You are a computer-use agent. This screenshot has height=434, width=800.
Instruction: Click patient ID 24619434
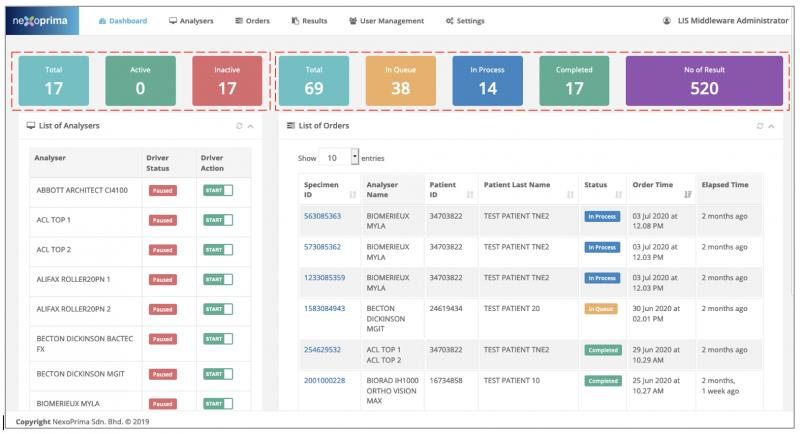point(446,308)
